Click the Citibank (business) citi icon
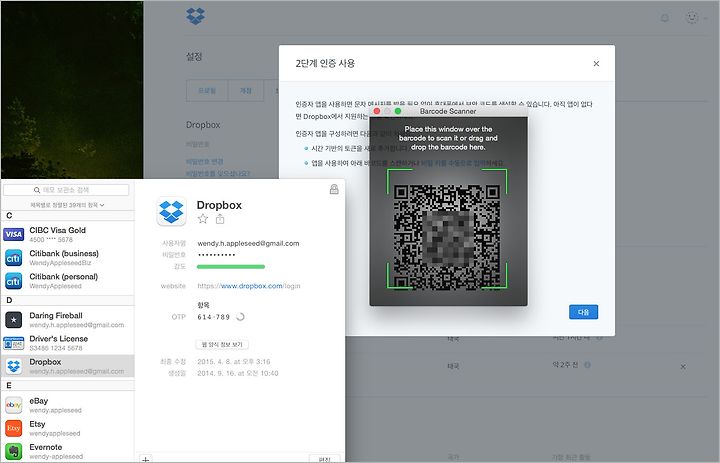The width and height of the screenshot is (720, 463). point(13,258)
